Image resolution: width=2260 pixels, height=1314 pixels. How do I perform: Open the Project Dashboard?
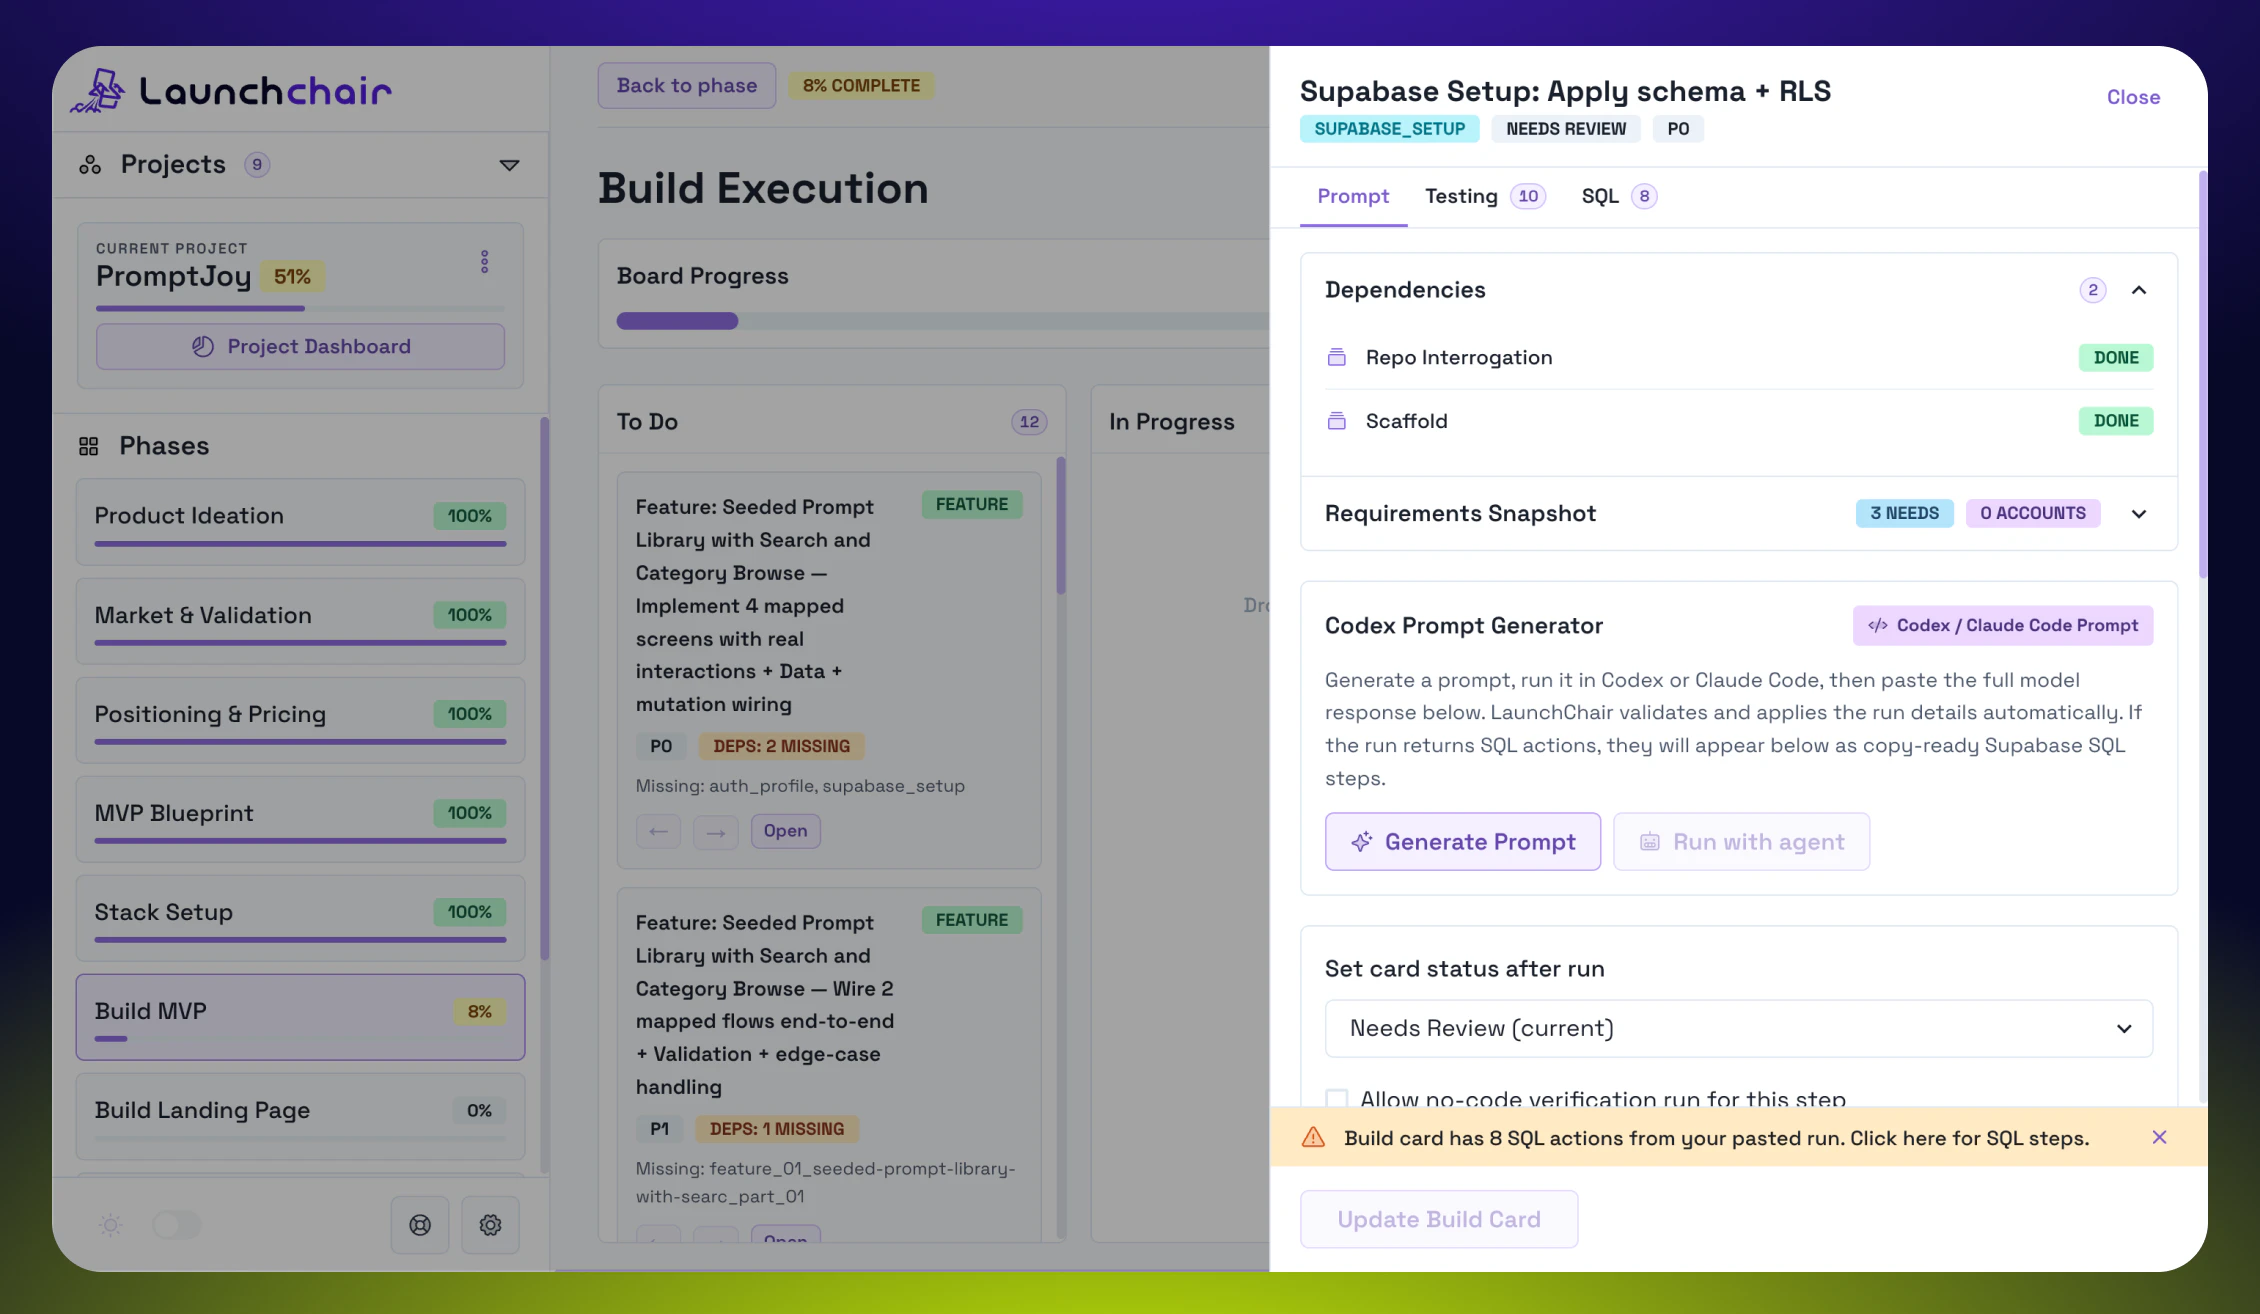point(300,346)
